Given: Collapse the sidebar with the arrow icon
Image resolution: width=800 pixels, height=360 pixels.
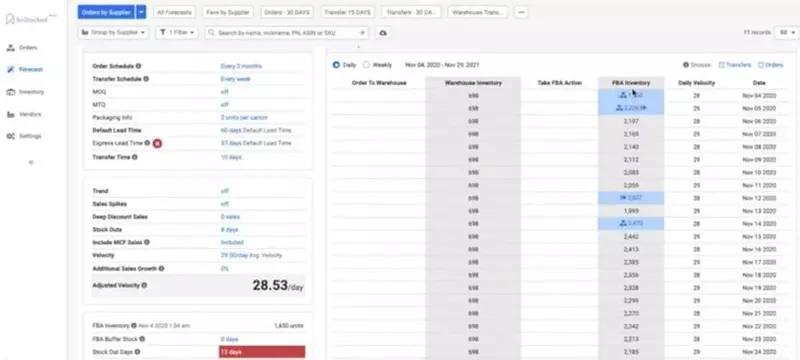Looking at the screenshot, I should coord(31,162).
